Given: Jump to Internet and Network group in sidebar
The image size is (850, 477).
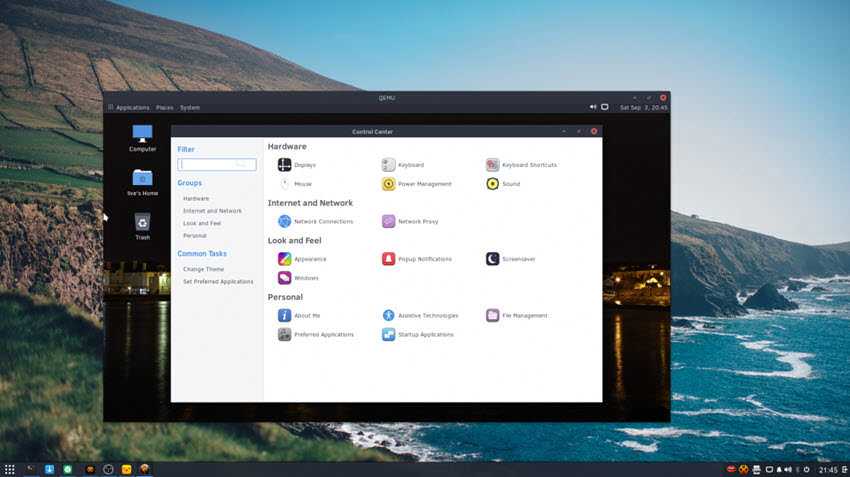Looking at the screenshot, I should click(212, 211).
